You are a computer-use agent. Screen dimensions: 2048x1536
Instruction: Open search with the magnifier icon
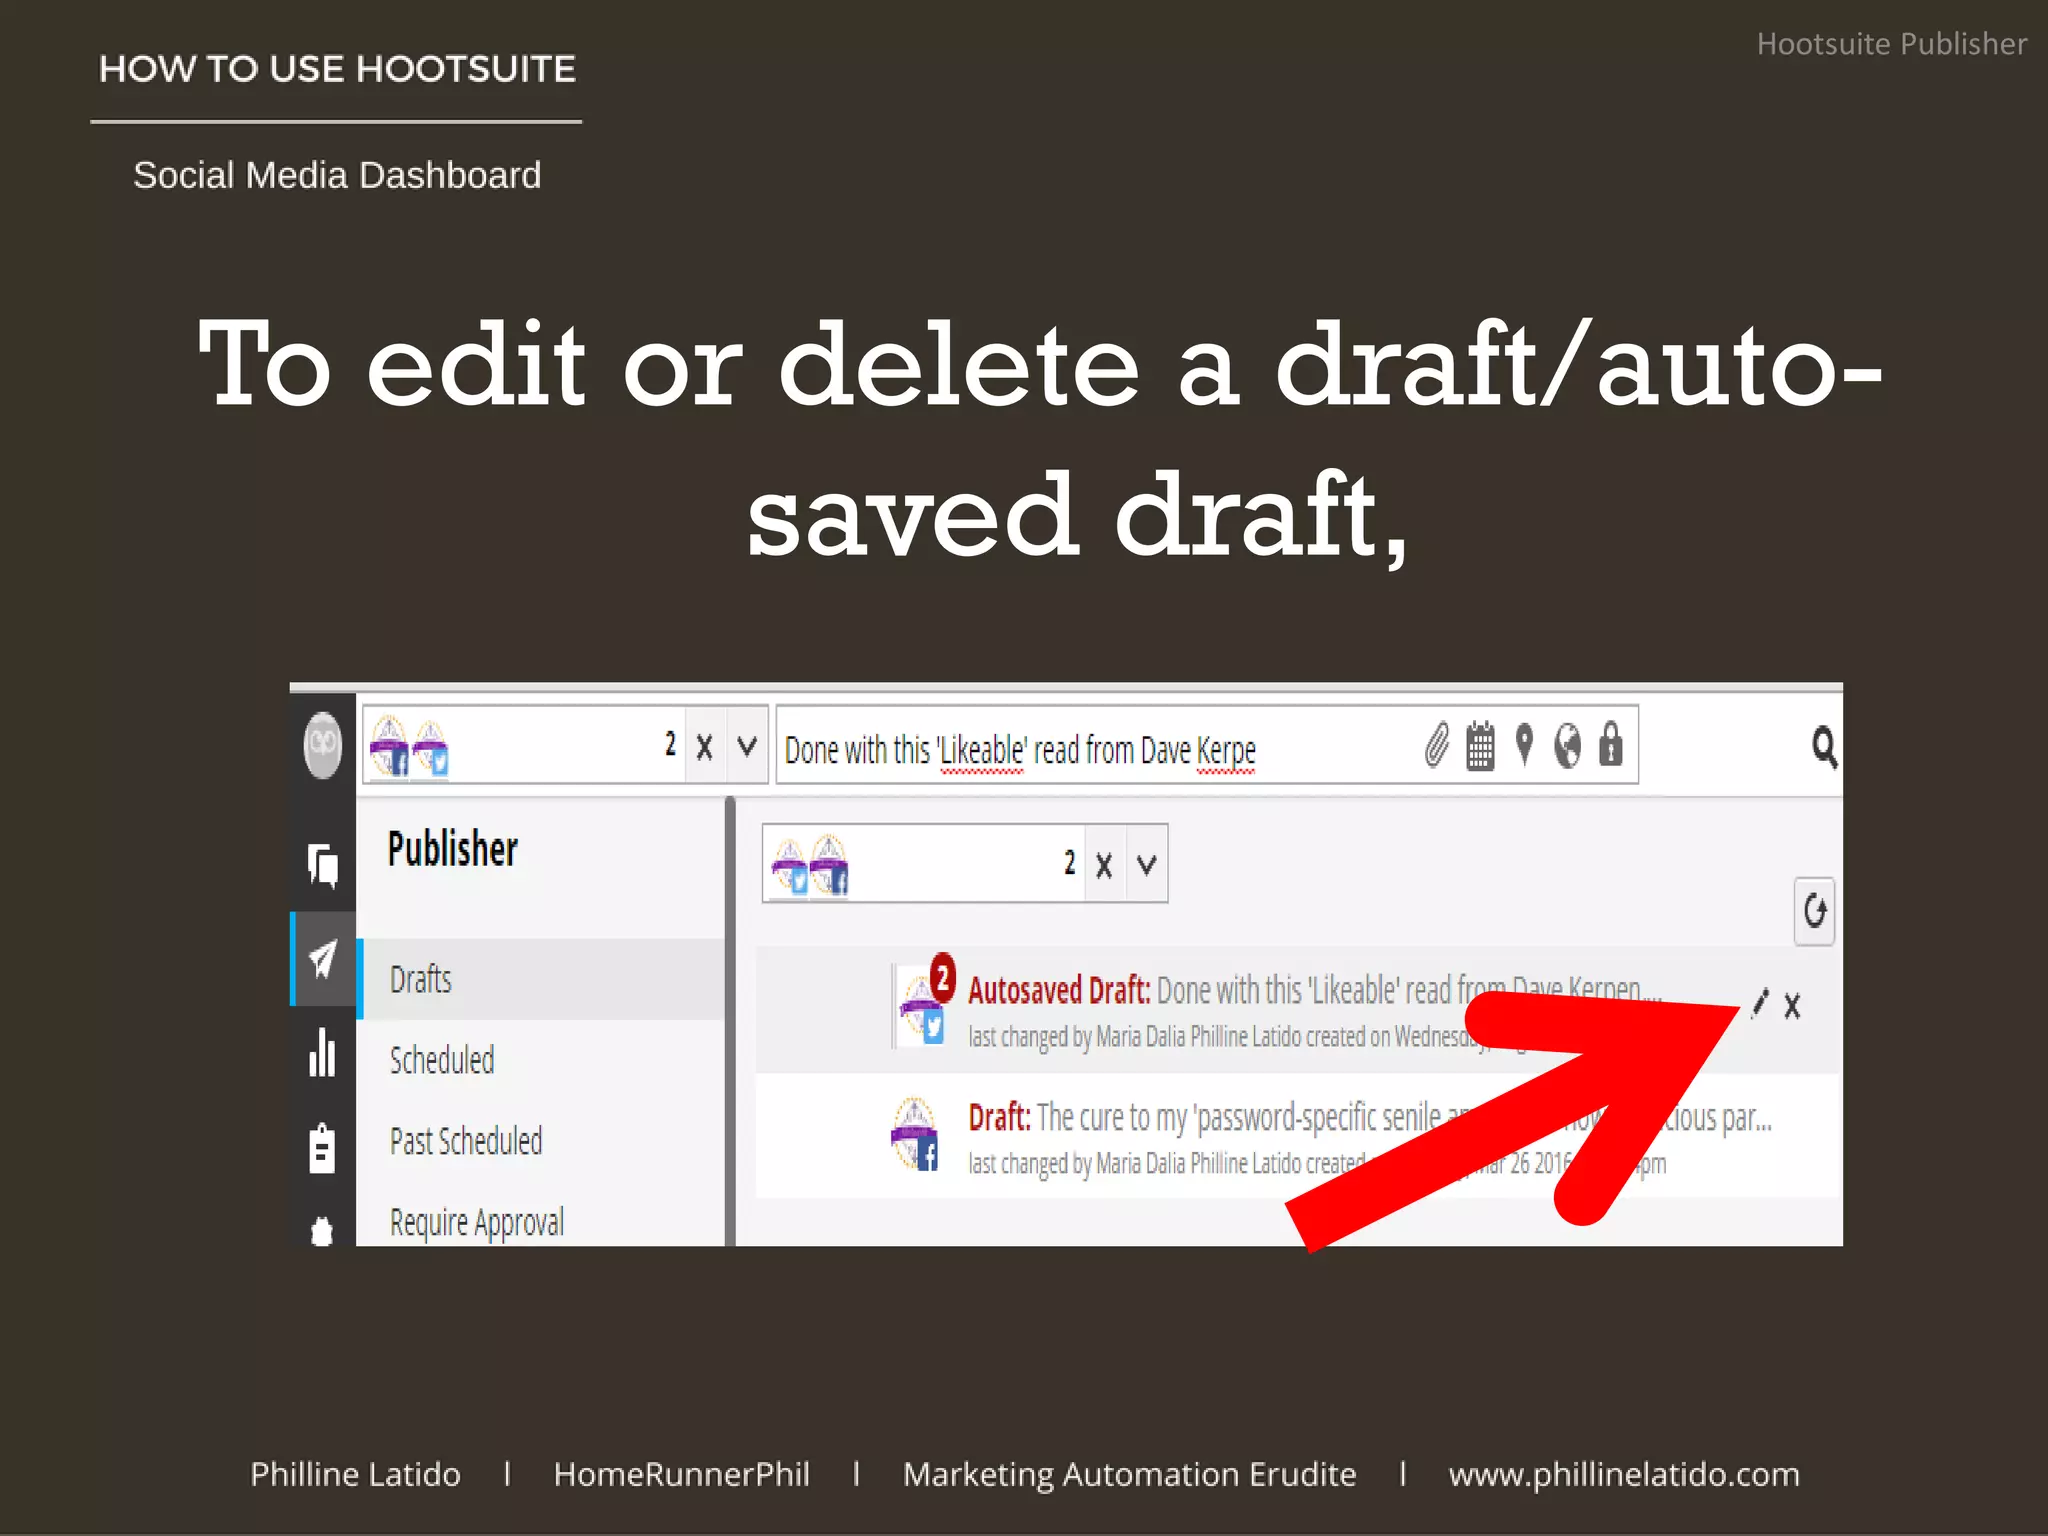(1824, 747)
